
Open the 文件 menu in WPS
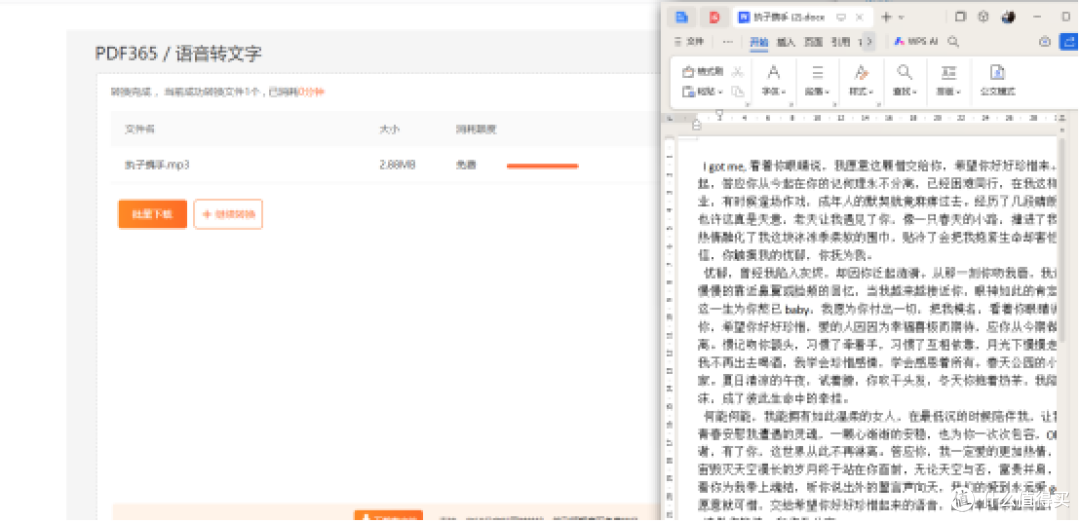click(x=689, y=41)
